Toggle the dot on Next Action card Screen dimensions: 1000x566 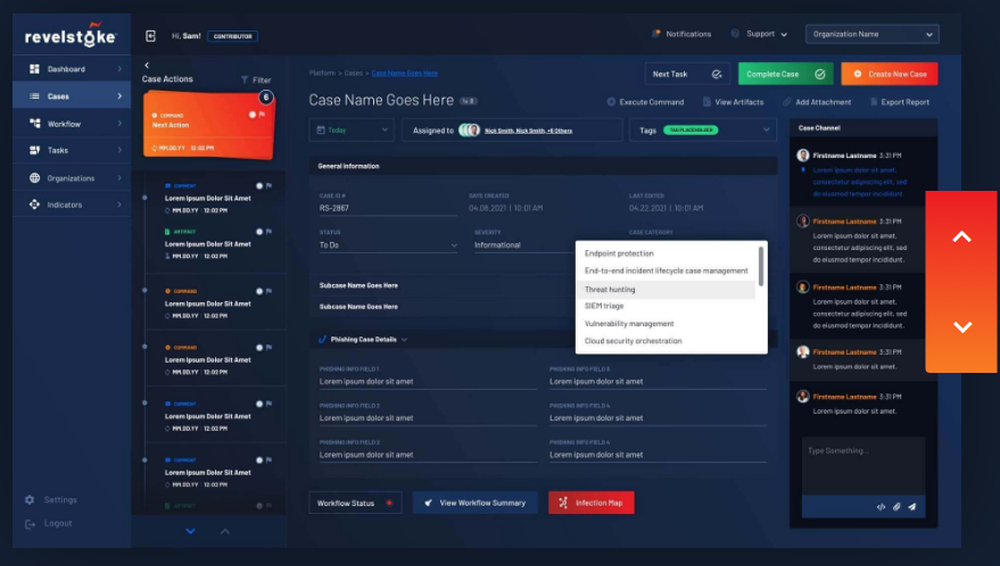tap(252, 115)
